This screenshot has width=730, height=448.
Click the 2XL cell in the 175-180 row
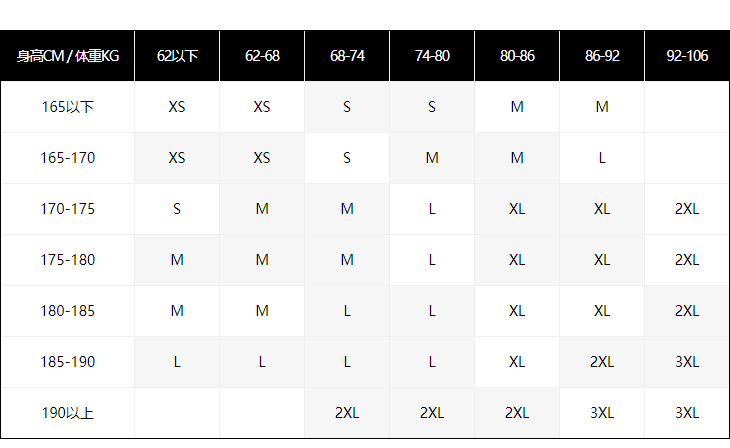(x=687, y=260)
